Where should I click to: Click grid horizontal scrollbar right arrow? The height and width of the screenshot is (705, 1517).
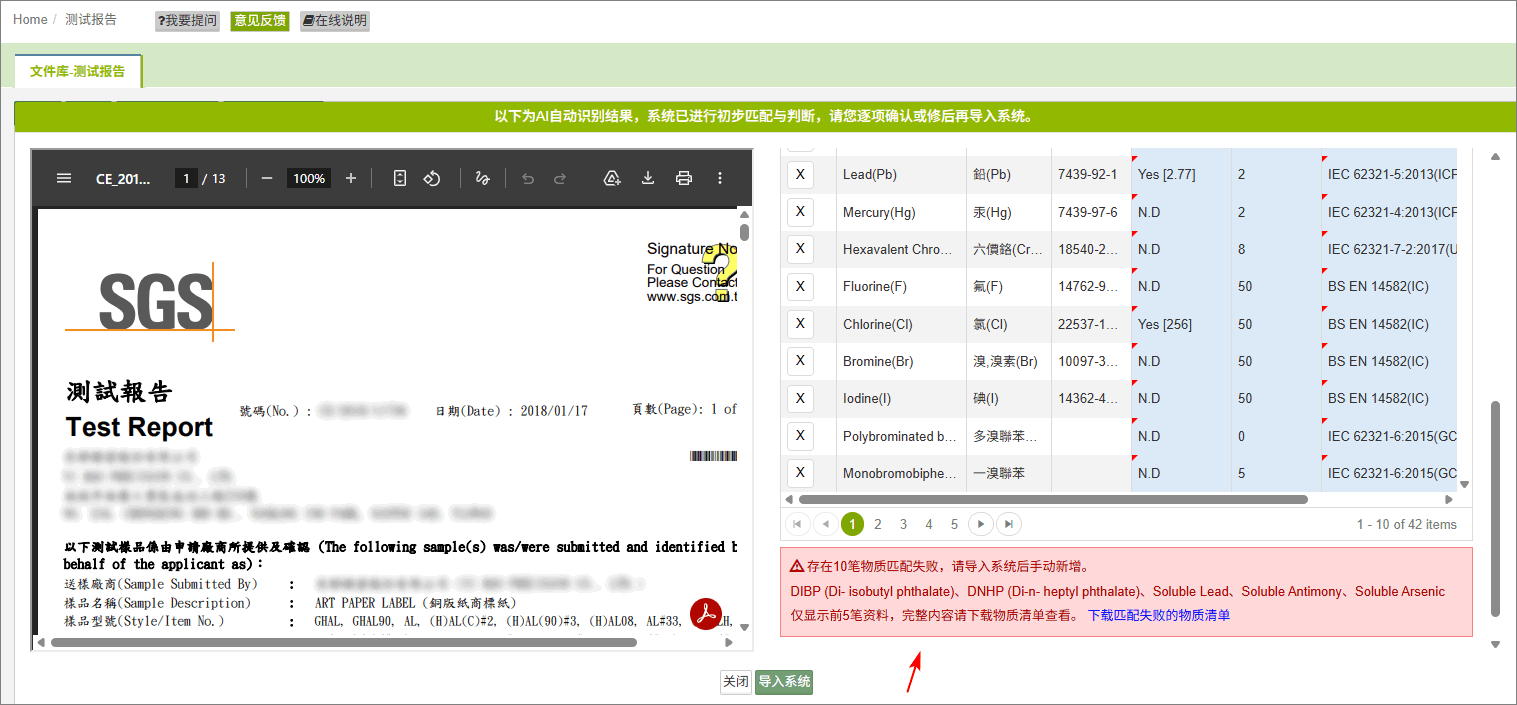(x=1449, y=499)
